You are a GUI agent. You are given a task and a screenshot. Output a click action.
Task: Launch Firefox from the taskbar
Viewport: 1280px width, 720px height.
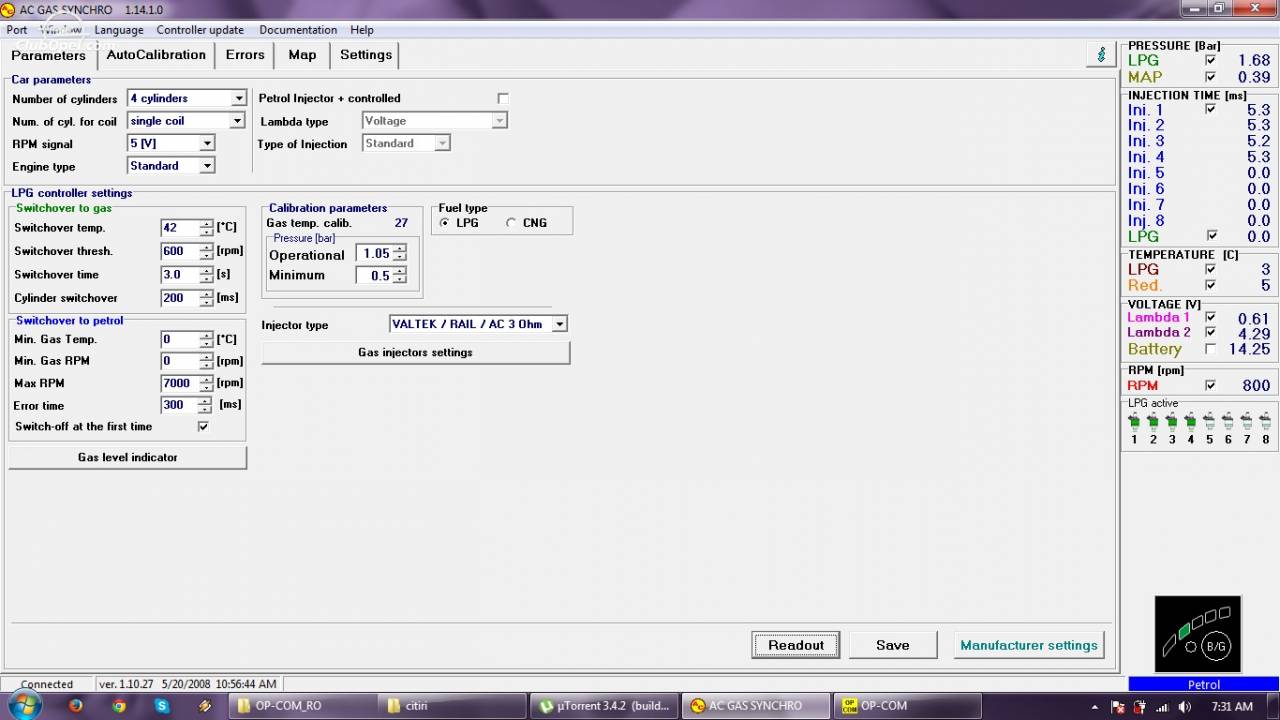[x=76, y=706]
